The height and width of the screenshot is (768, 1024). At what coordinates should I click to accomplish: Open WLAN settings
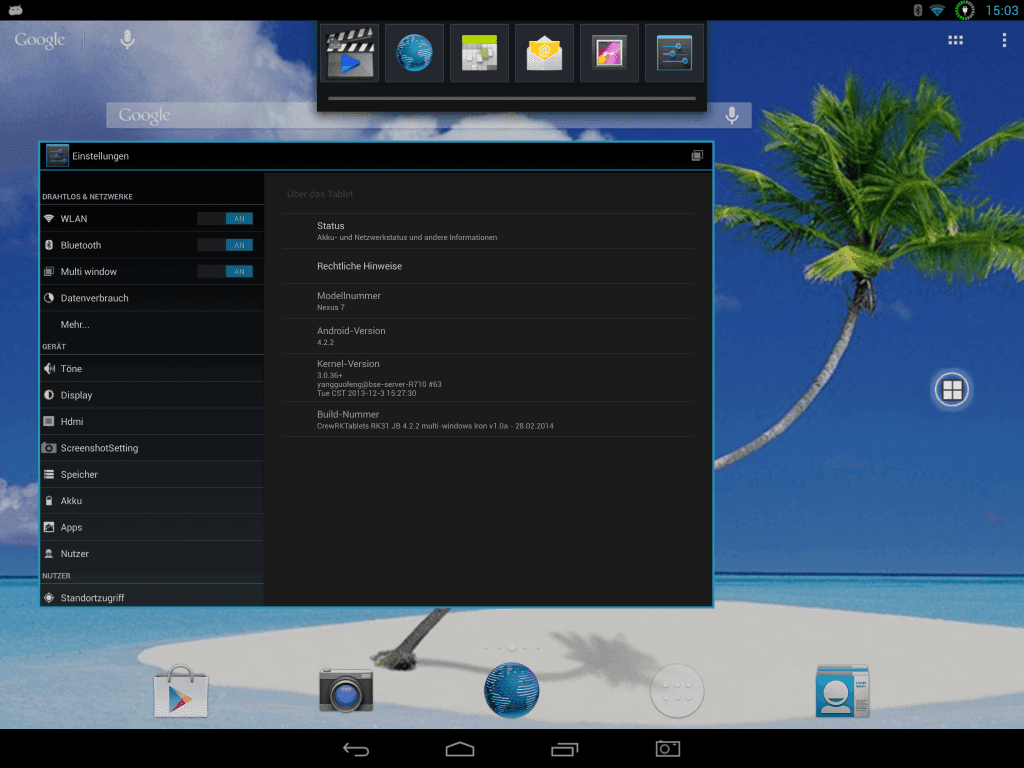[152, 219]
